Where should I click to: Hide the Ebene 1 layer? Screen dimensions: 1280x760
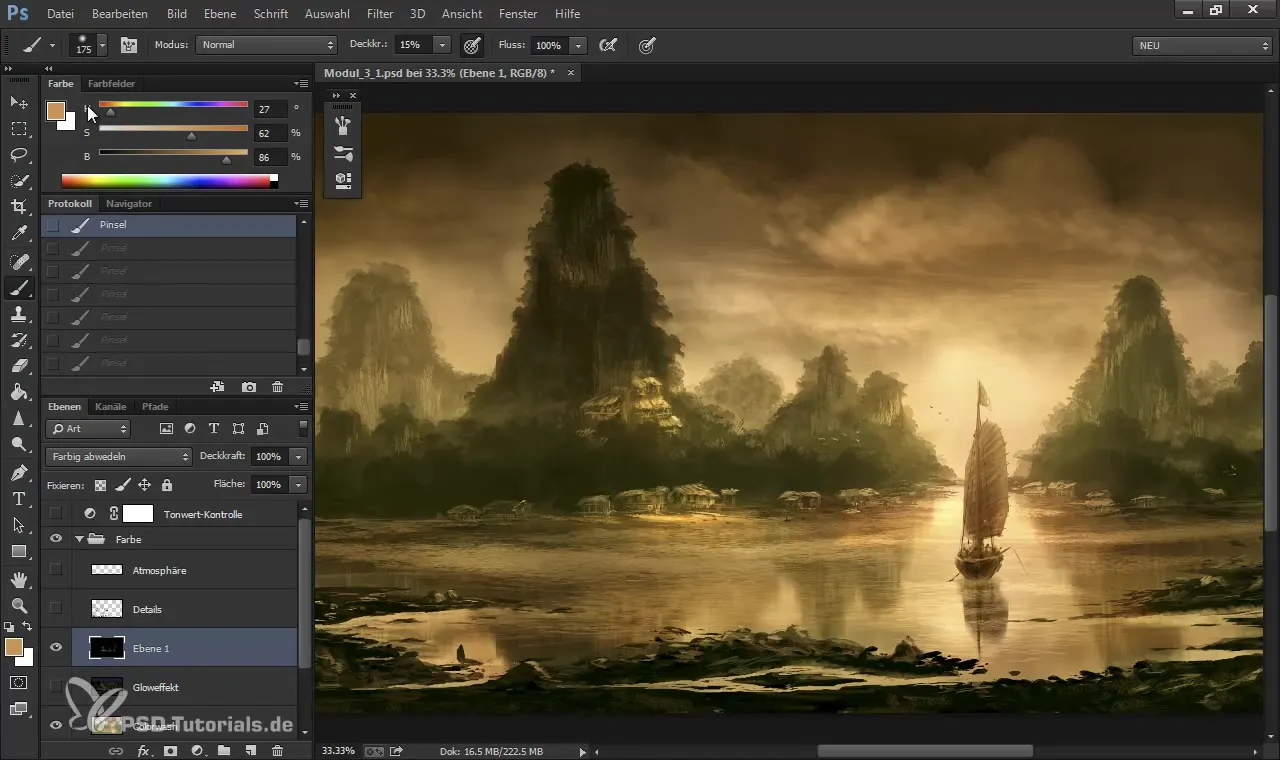(x=56, y=648)
